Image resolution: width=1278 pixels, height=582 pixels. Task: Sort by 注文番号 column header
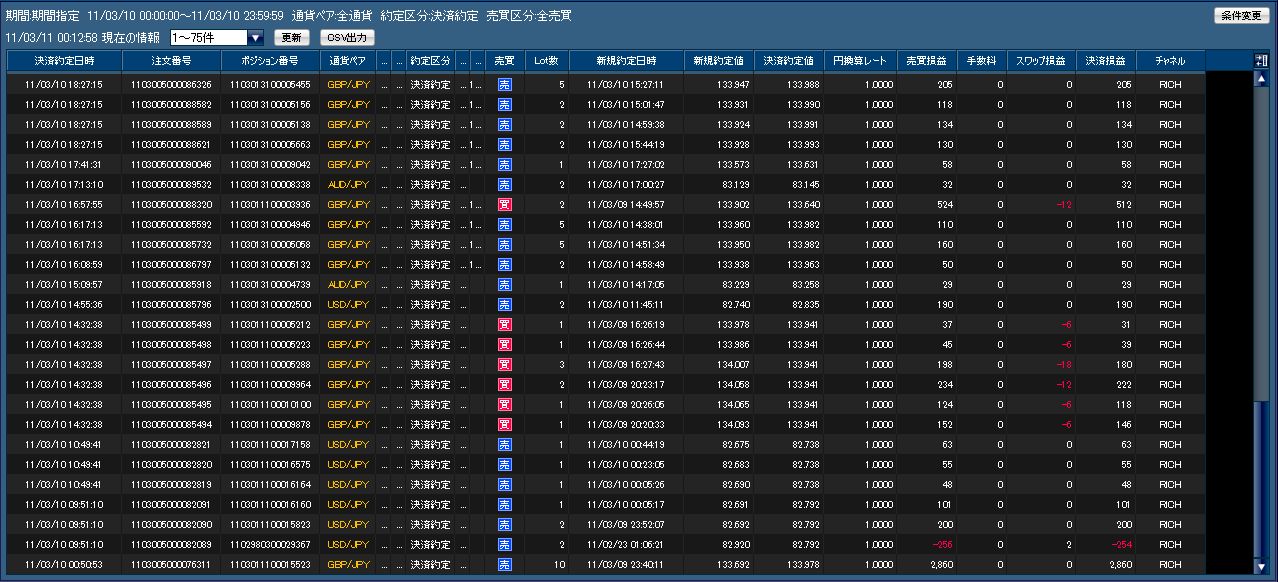[171, 61]
